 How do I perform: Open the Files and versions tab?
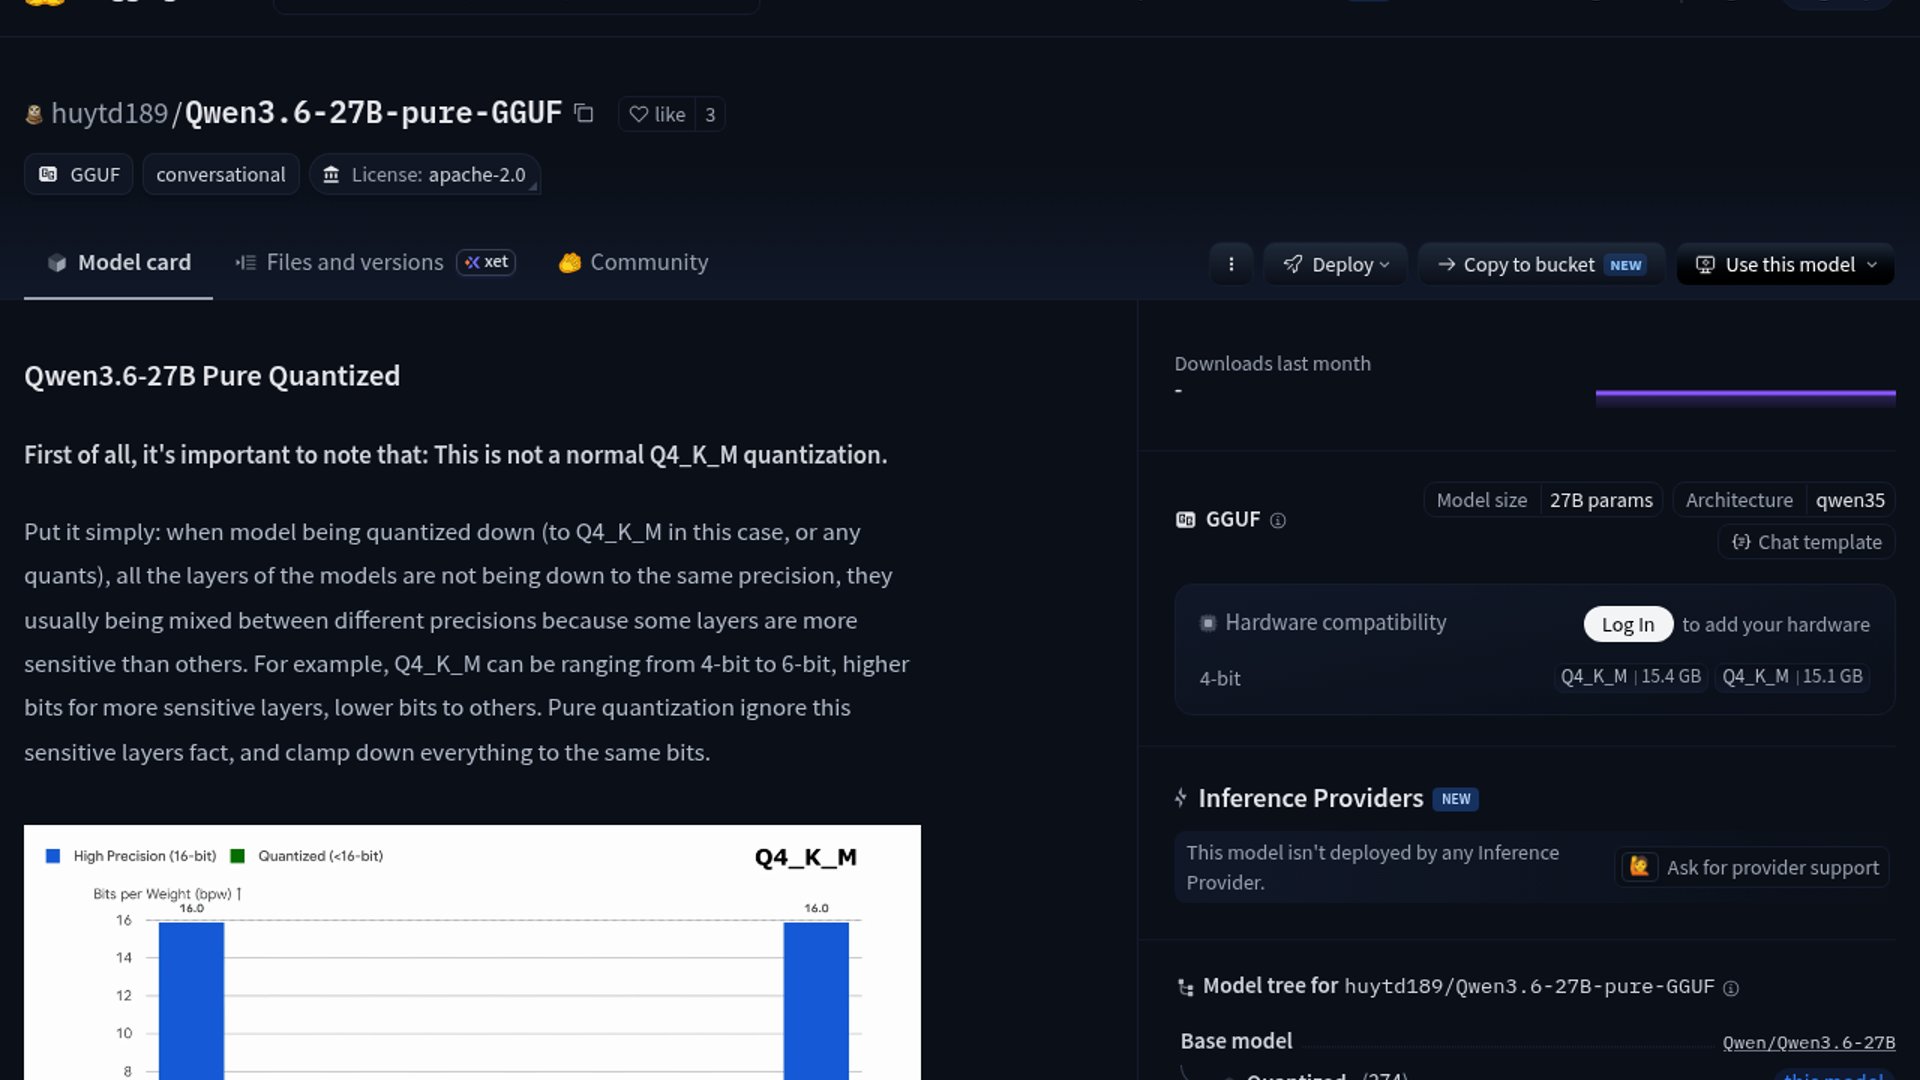click(x=375, y=263)
